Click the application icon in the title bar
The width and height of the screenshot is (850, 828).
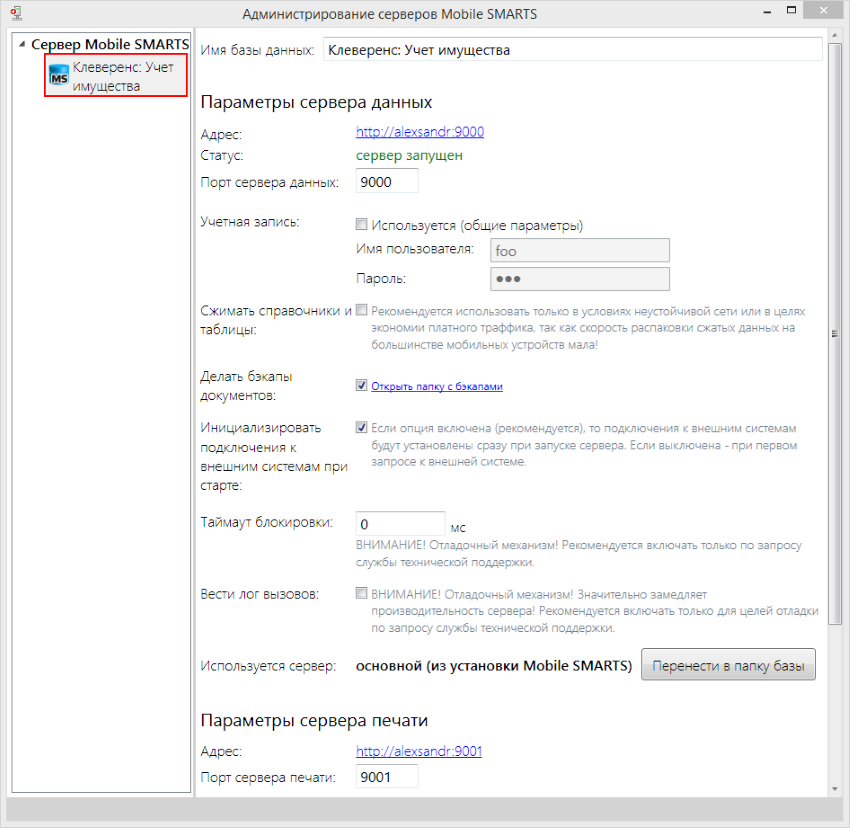pyautogui.click(x=16, y=13)
